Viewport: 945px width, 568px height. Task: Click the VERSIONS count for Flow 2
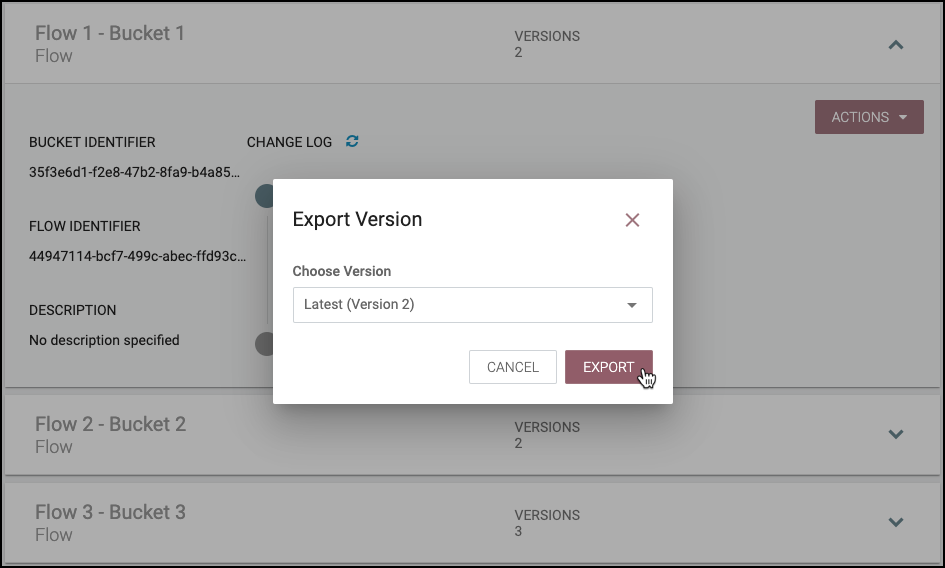coord(518,443)
